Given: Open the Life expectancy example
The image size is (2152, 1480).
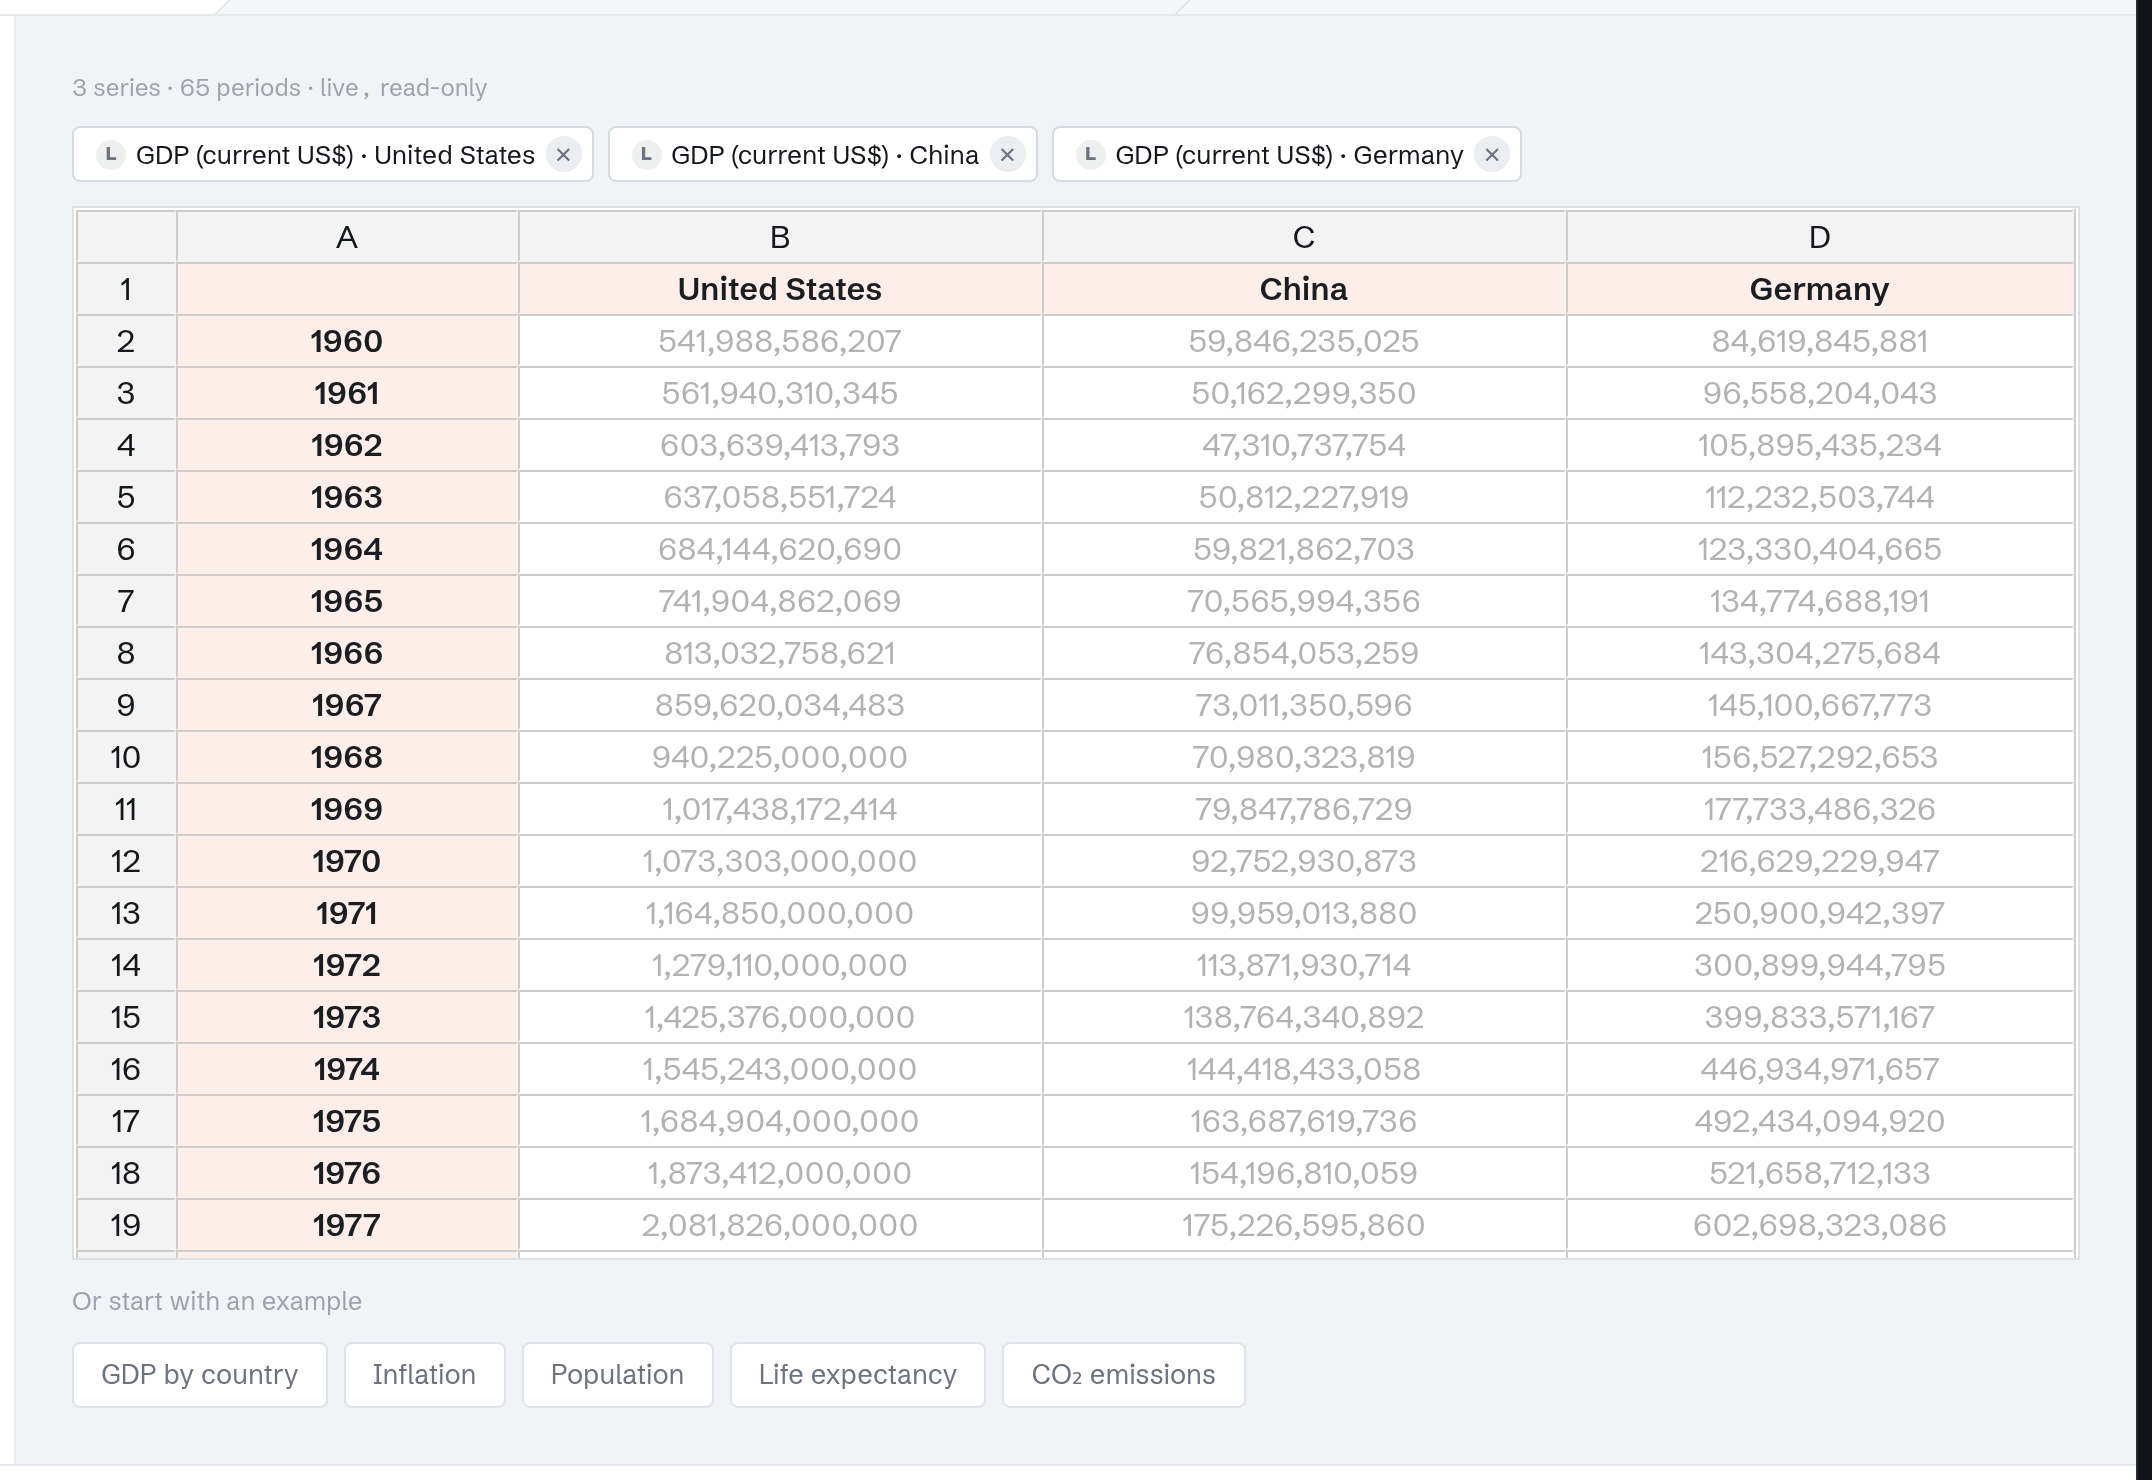Looking at the screenshot, I should pyautogui.click(x=858, y=1375).
